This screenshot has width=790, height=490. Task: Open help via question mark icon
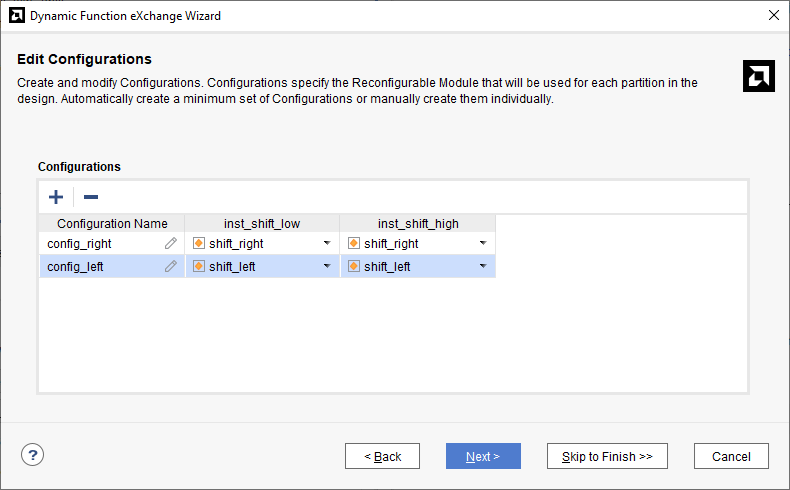(x=32, y=455)
